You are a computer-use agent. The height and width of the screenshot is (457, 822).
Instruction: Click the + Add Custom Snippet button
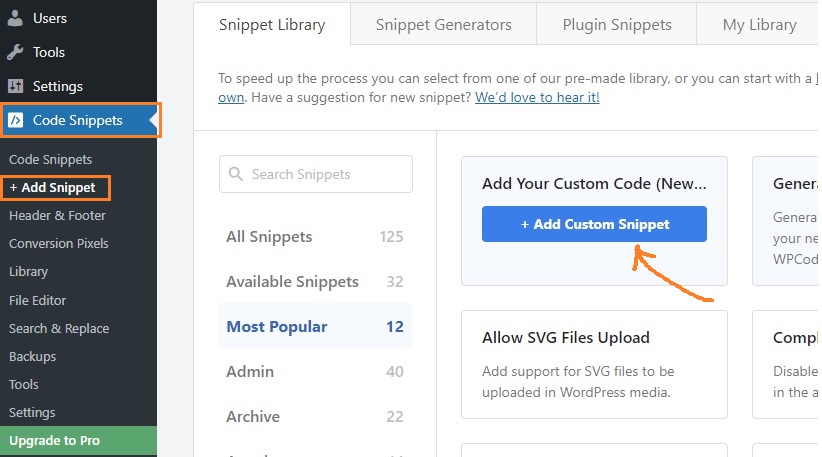594,224
